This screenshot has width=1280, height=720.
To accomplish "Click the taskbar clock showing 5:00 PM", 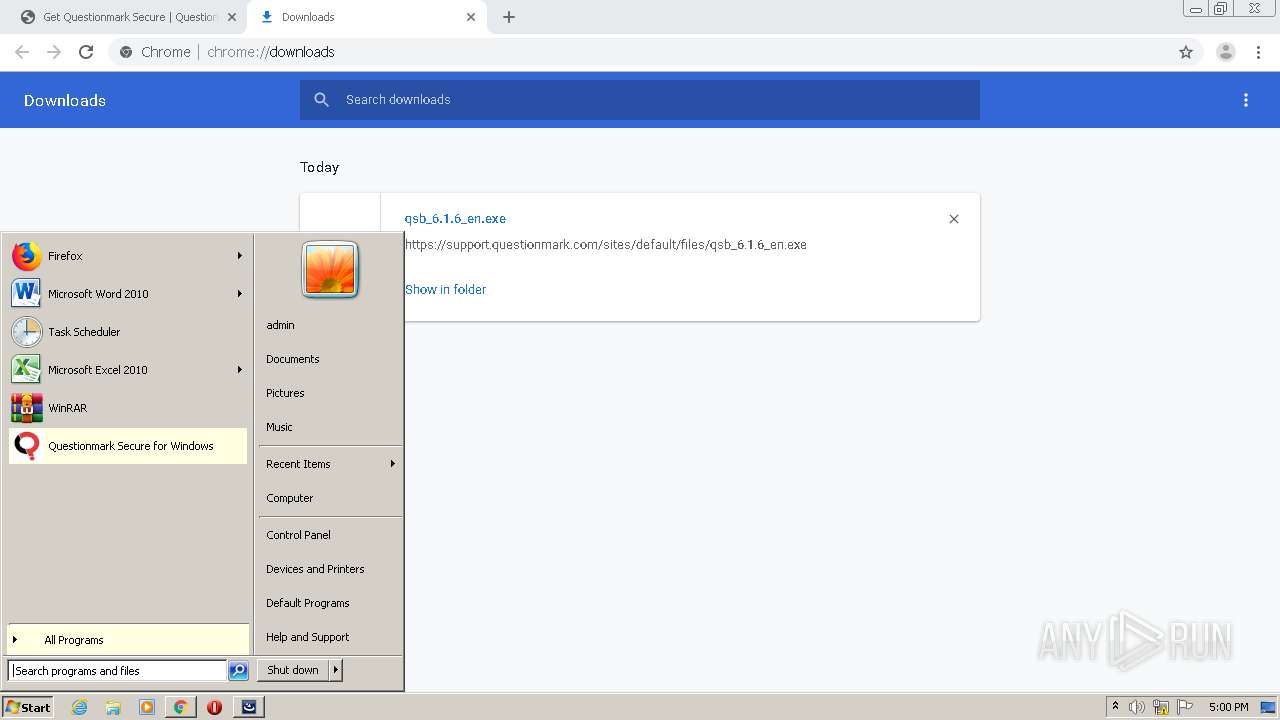I will click(x=1228, y=707).
